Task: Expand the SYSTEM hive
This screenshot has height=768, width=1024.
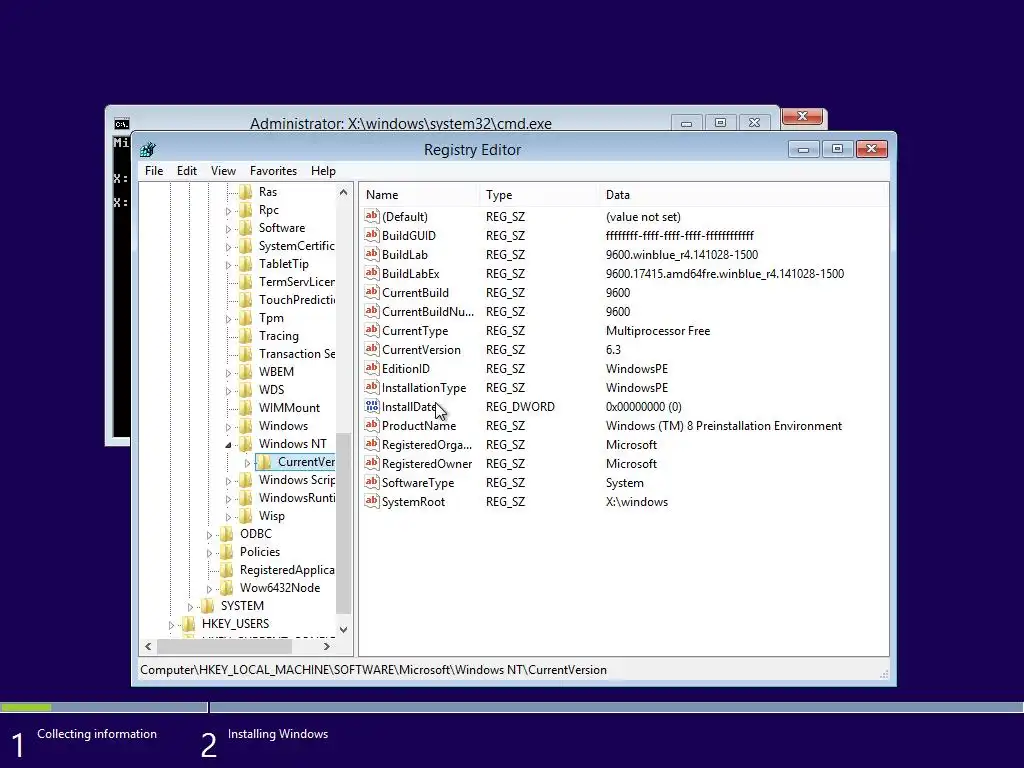Action: tap(190, 607)
